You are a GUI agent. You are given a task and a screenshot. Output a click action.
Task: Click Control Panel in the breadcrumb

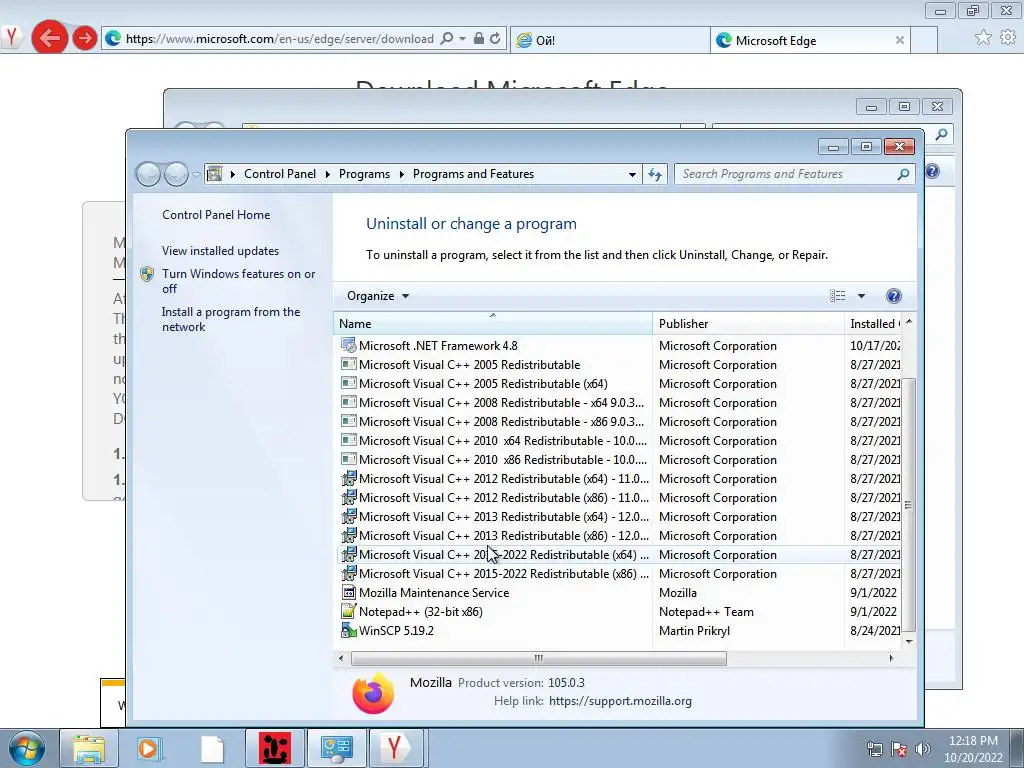click(280, 174)
